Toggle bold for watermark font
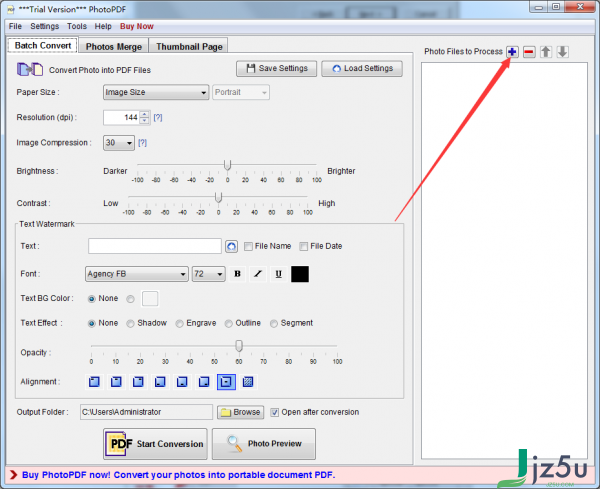 pos(237,274)
